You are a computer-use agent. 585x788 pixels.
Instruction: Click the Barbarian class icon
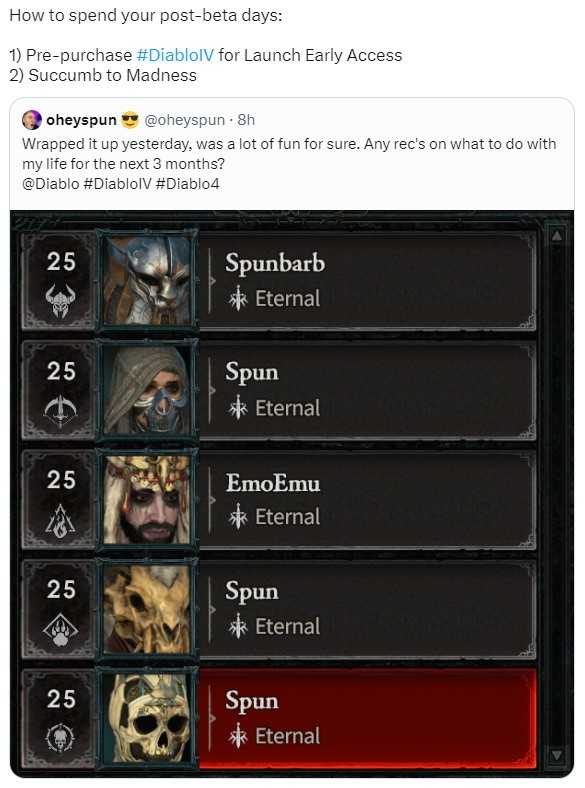[60, 301]
